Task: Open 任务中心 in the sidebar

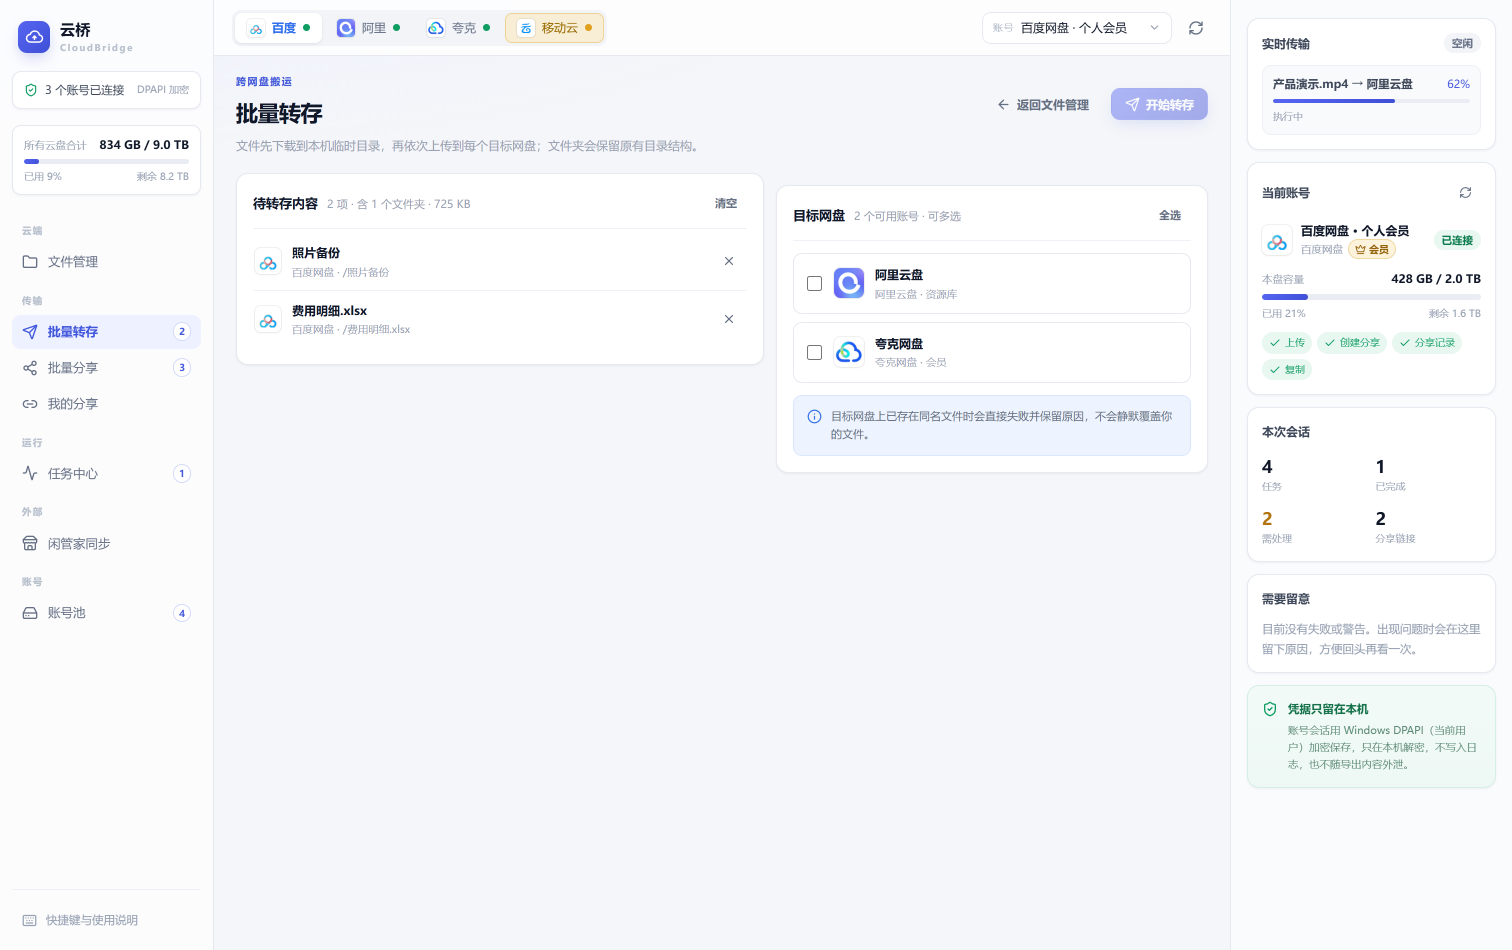Action: 106,474
